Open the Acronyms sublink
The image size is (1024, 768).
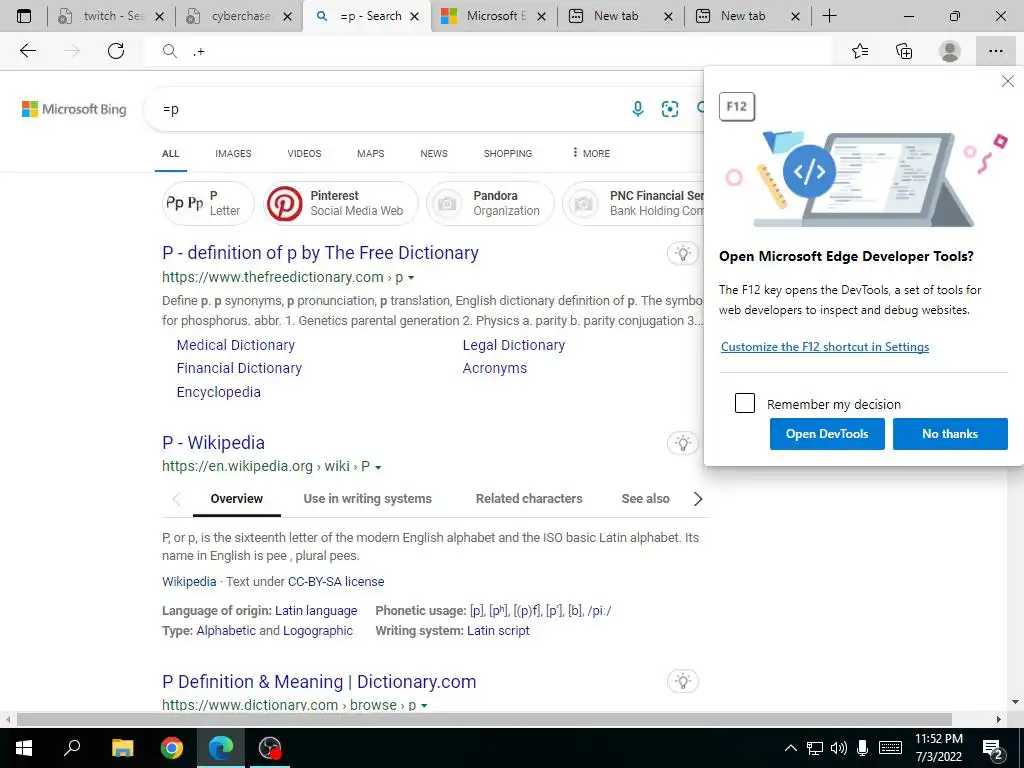494,368
